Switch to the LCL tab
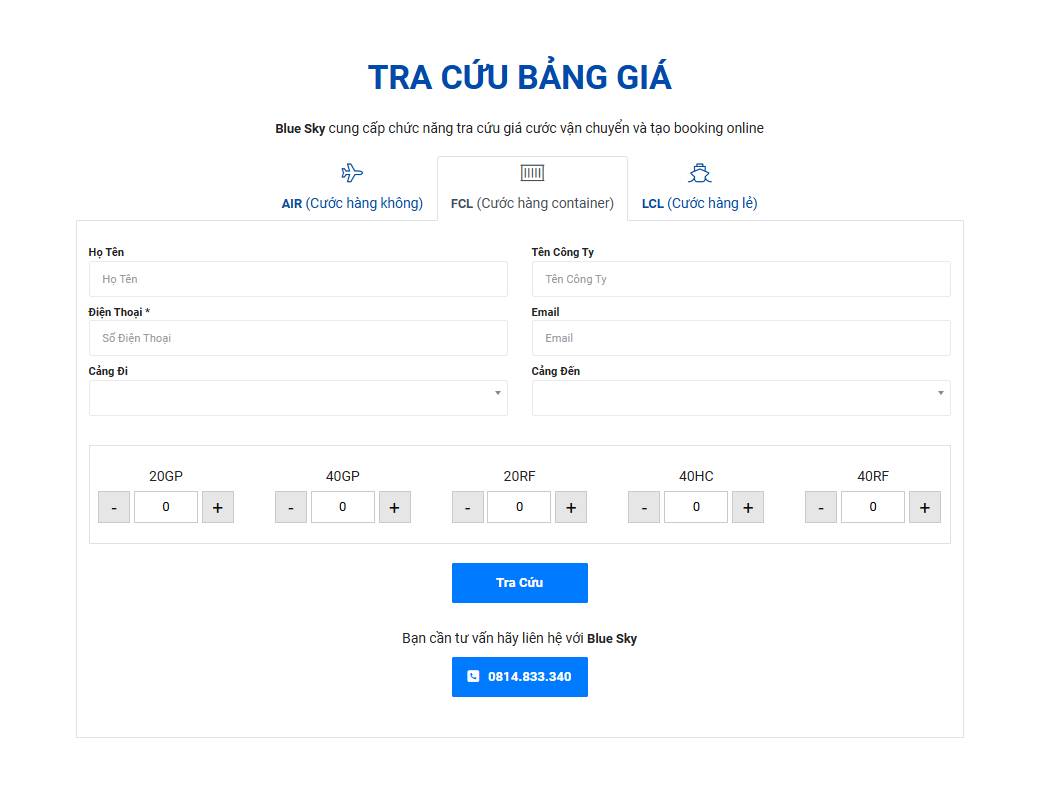 699,203
